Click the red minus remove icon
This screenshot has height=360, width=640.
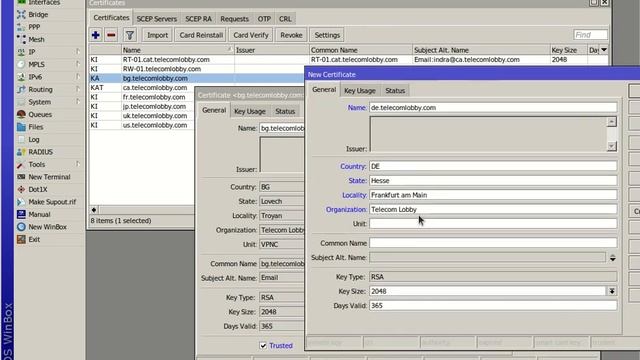(111, 35)
